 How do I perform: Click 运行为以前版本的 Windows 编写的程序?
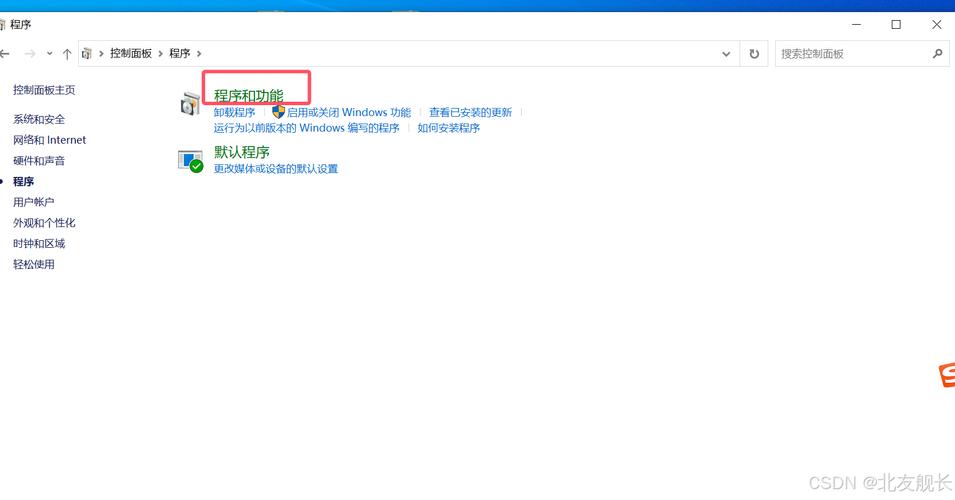pyautogui.click(x=306, y=128)
